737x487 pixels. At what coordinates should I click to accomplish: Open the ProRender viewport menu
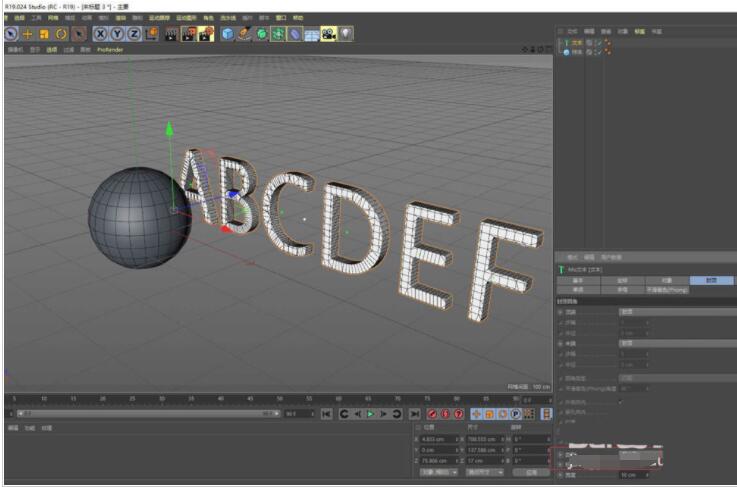110,49
